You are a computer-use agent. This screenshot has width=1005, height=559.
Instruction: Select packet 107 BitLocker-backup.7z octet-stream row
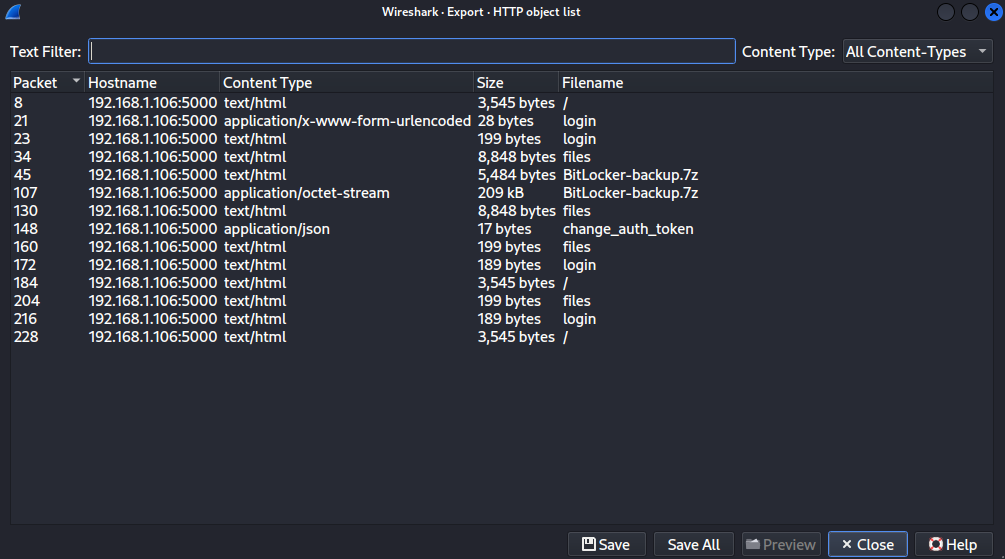point(502,193)
